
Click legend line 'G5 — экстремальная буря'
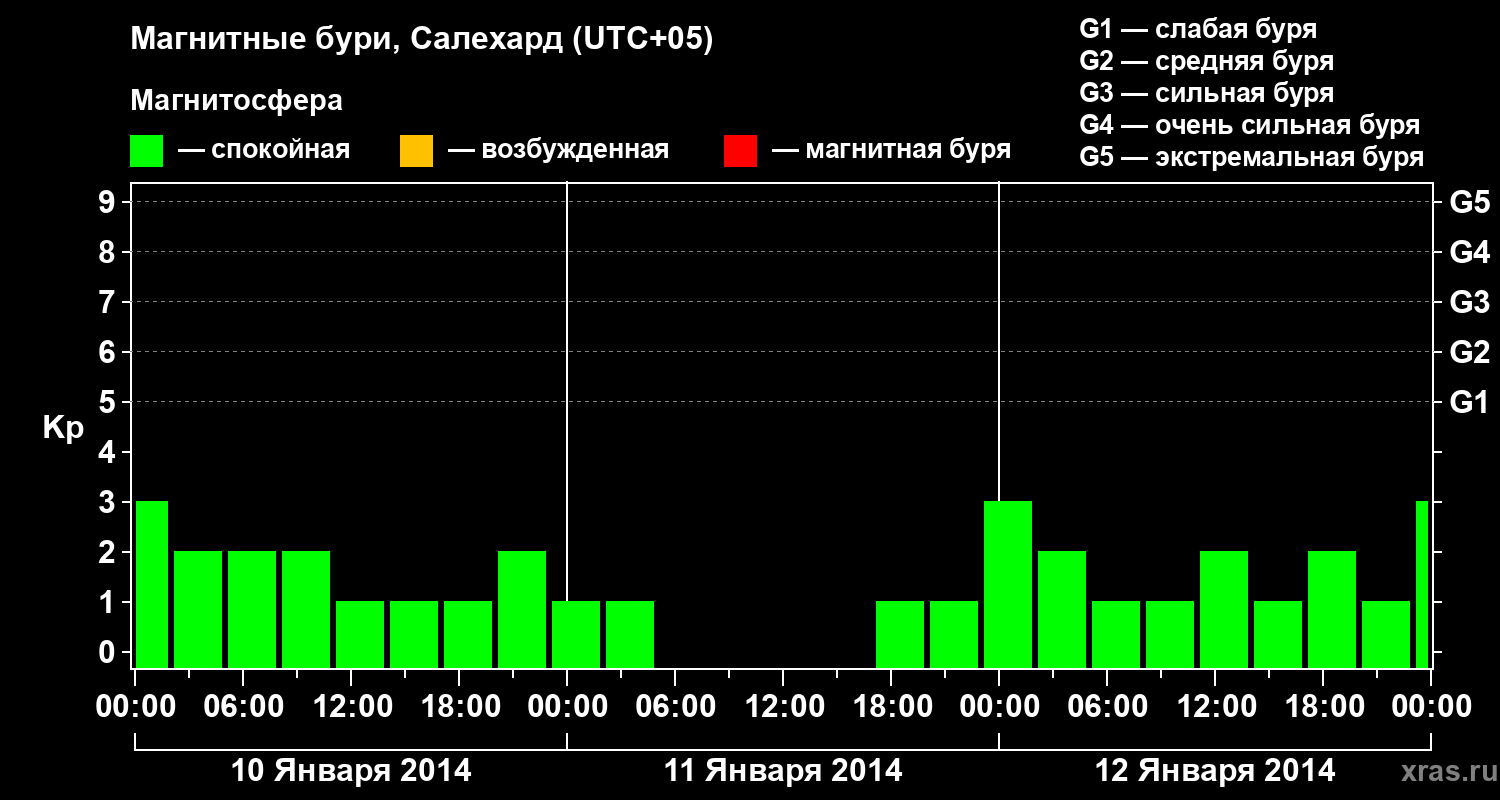click(1252, 157)
